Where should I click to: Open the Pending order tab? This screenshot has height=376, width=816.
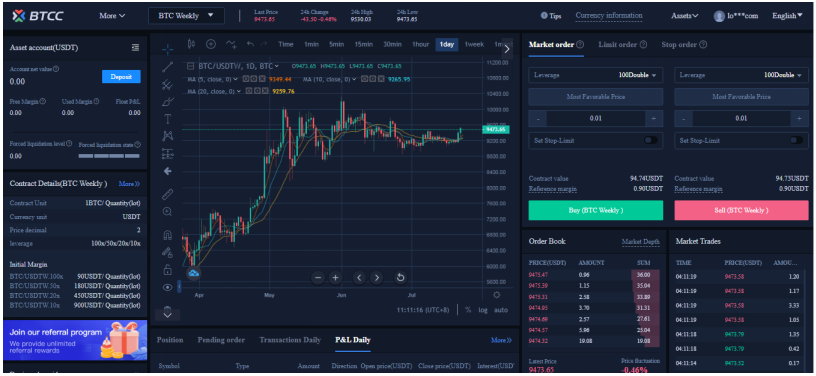pos(221,340)
